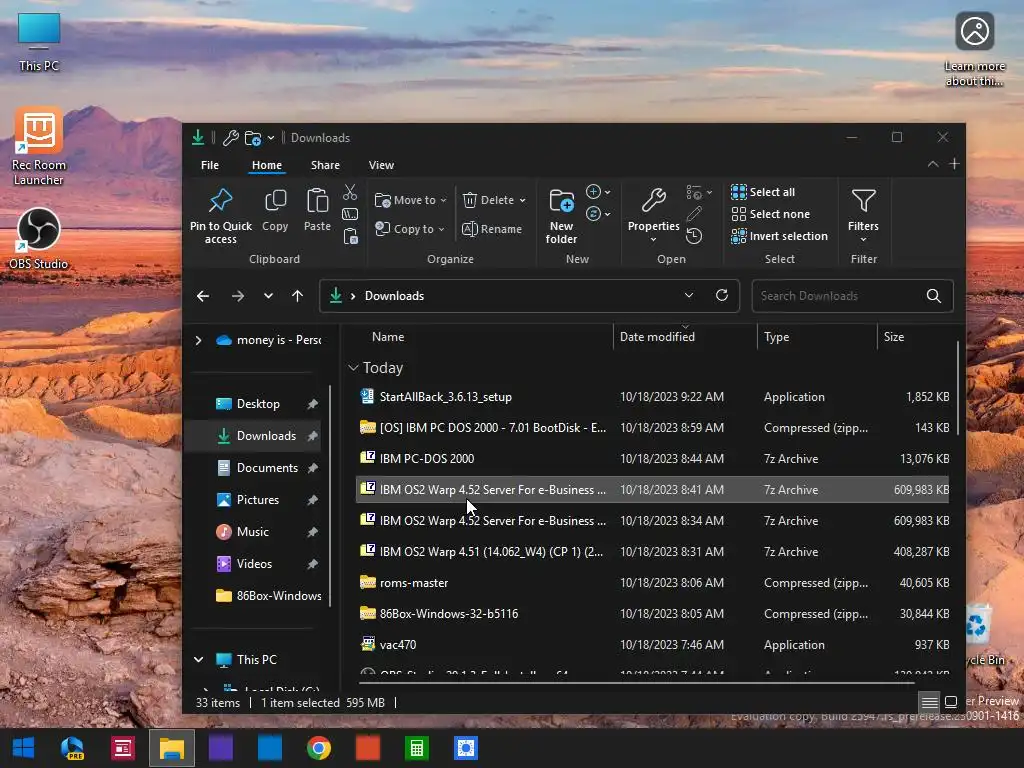Switch to the View tab
Screen dimensions: 1024x768
pos(381,165)
